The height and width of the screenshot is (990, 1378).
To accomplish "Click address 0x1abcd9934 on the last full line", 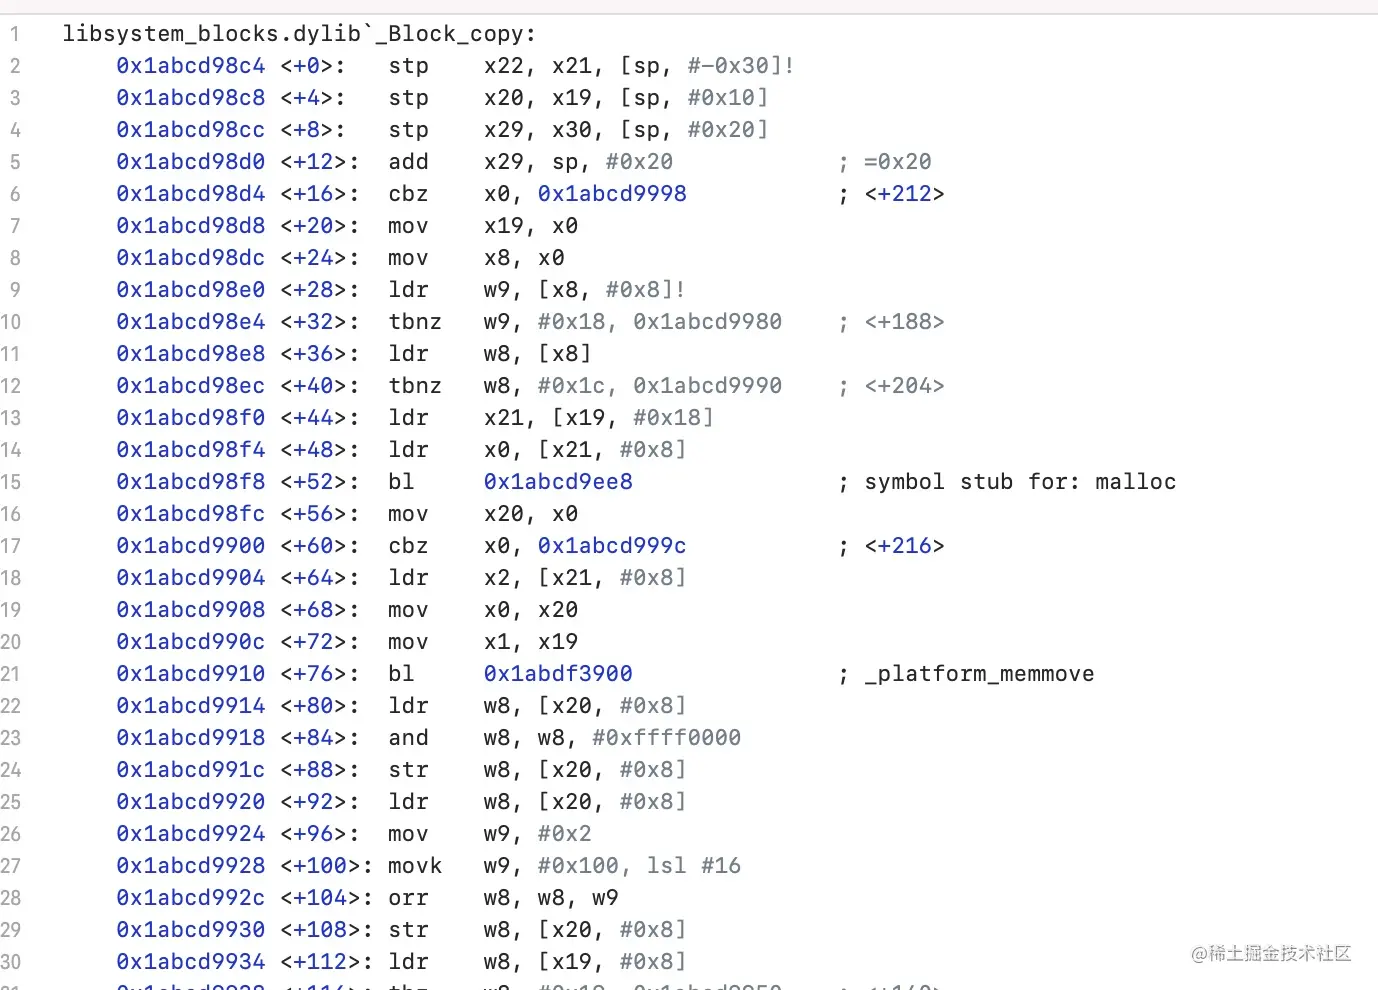I will [190, 961].
